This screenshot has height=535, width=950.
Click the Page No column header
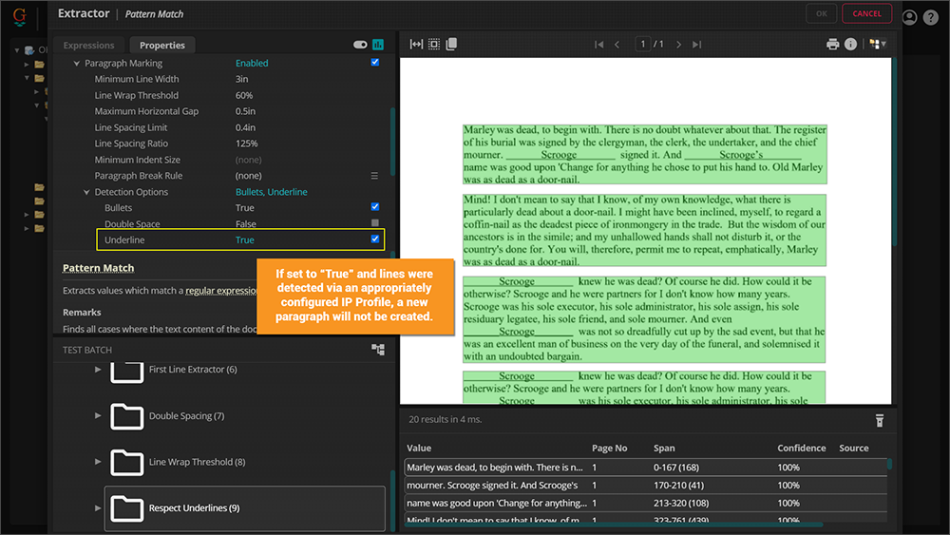pyautogui.click(x=609, y=448)
